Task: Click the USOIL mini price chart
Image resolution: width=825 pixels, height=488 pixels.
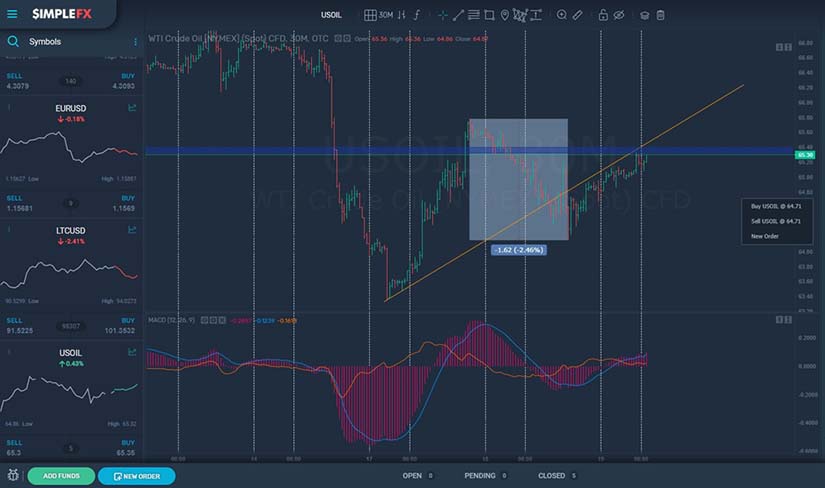Action: (x=69, y=394)
